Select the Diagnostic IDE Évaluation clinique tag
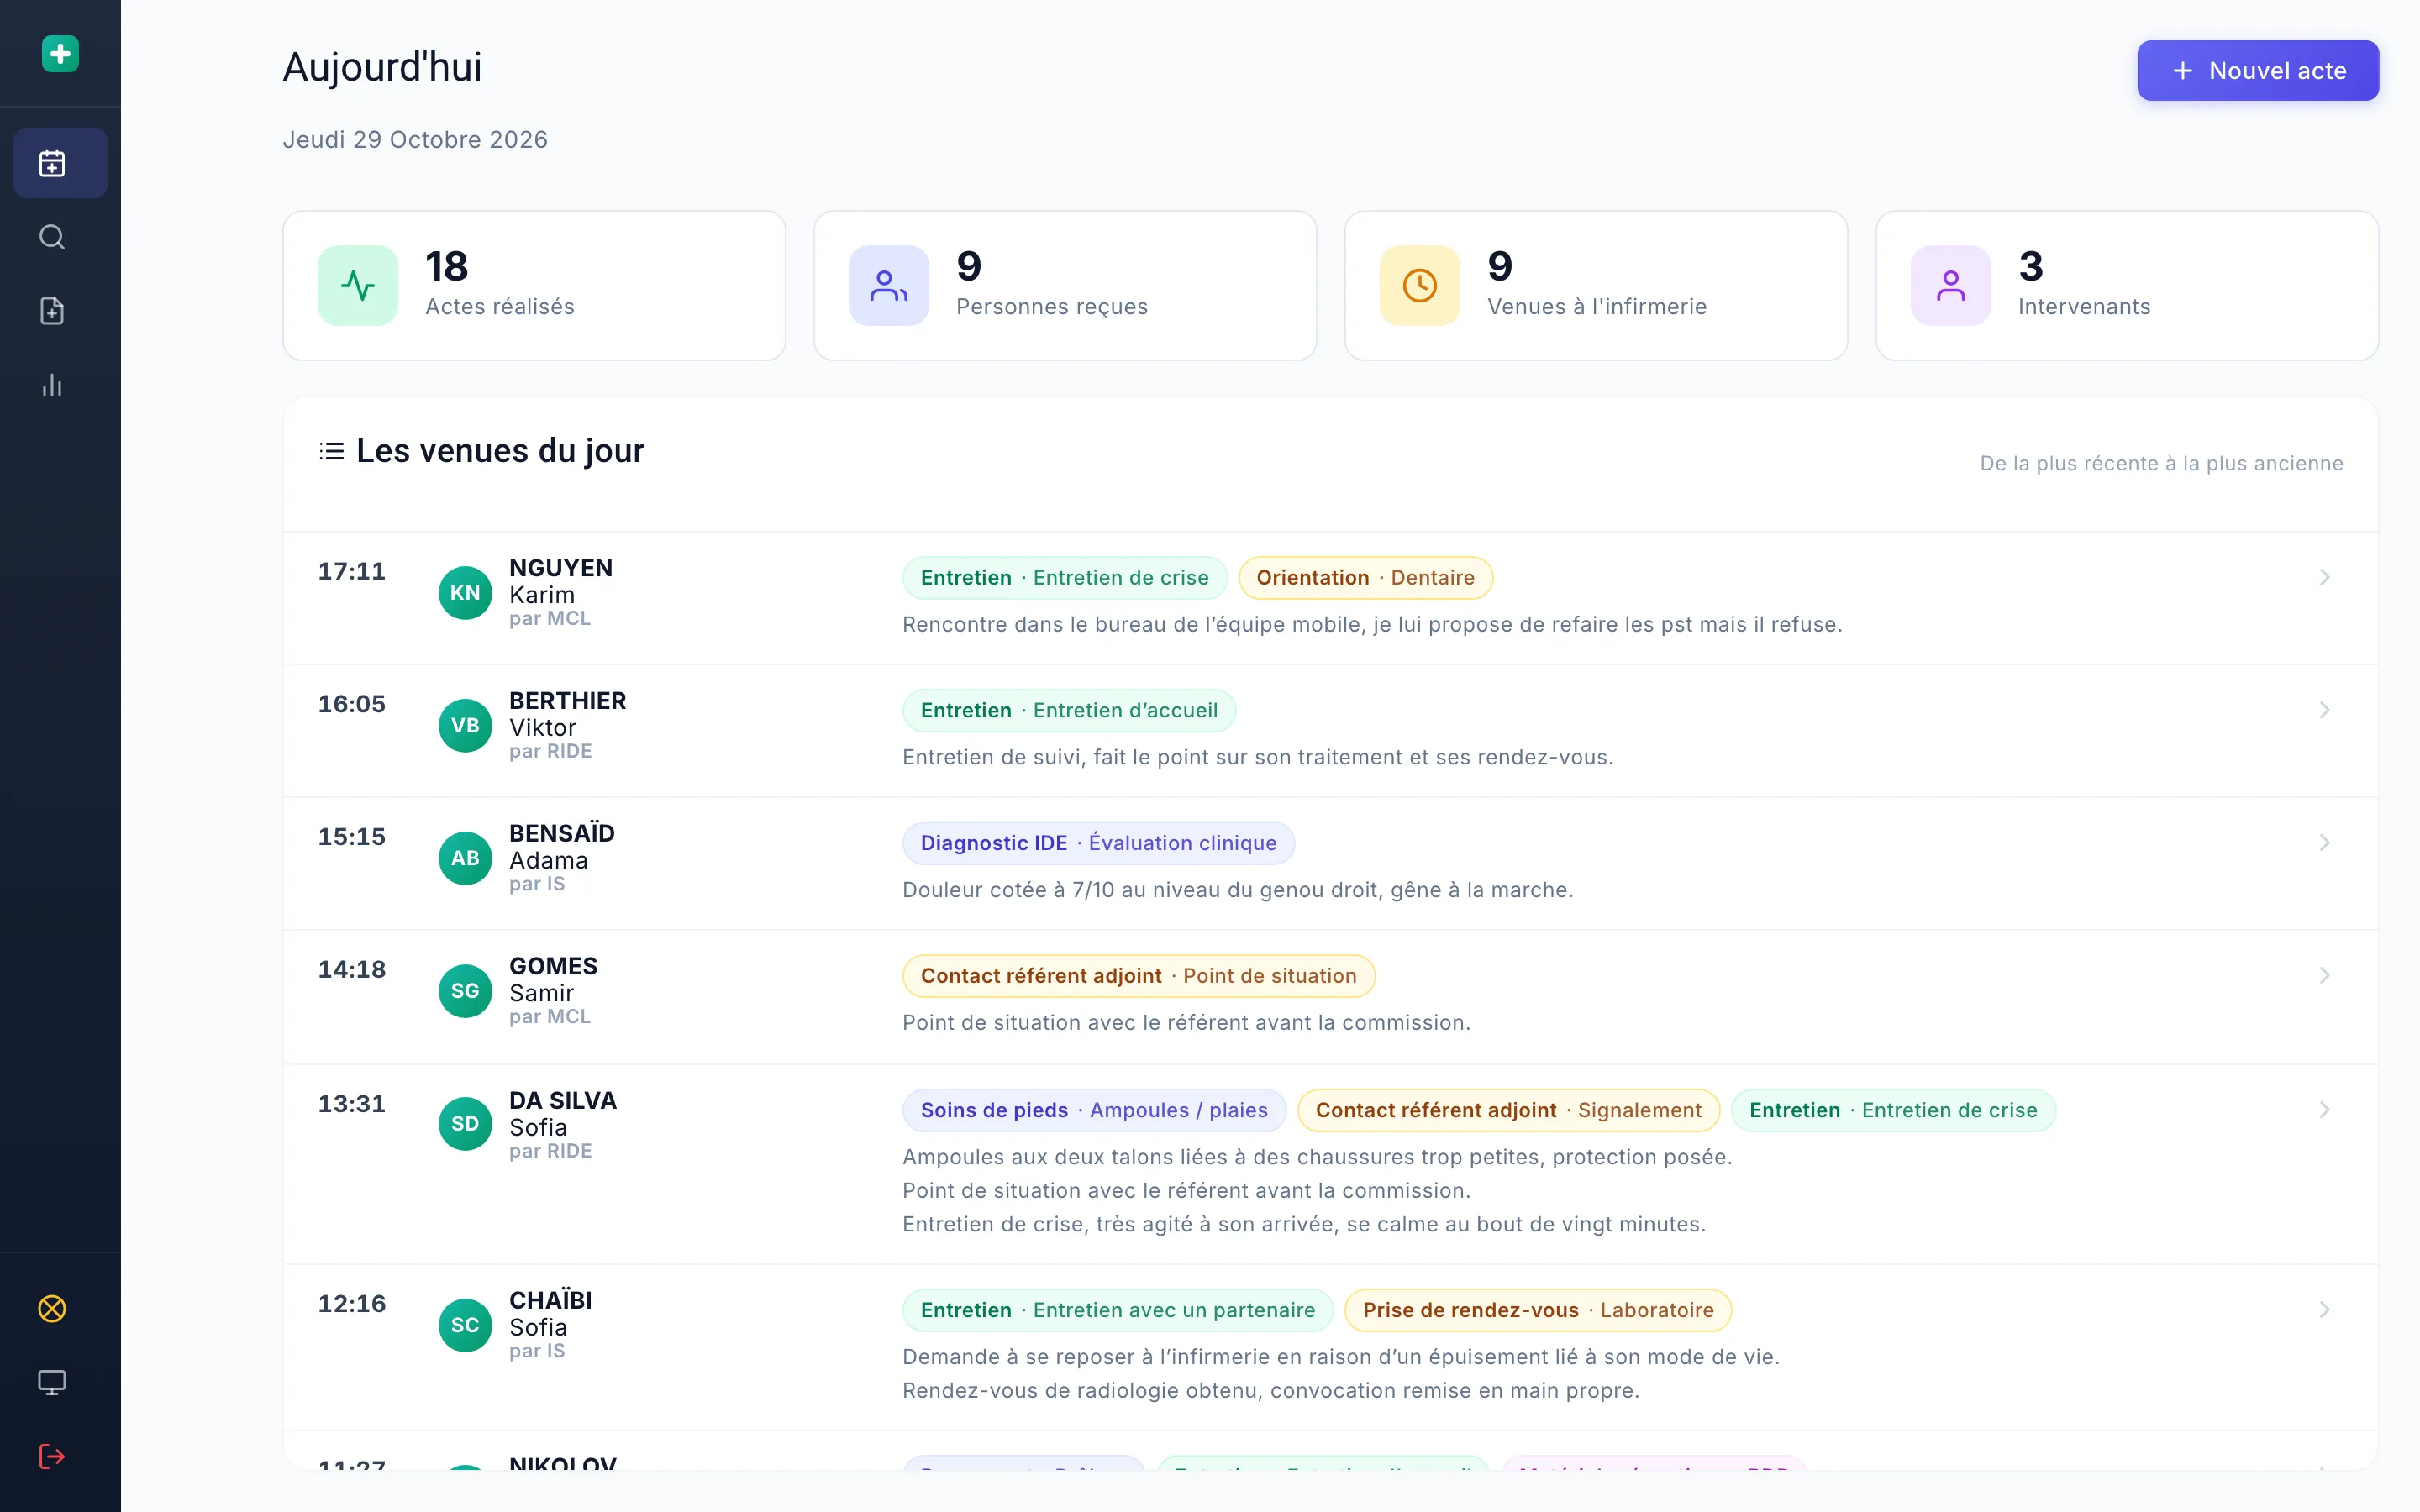The height and width of the screenshot is (1512, 2420). pos(1098,843)
